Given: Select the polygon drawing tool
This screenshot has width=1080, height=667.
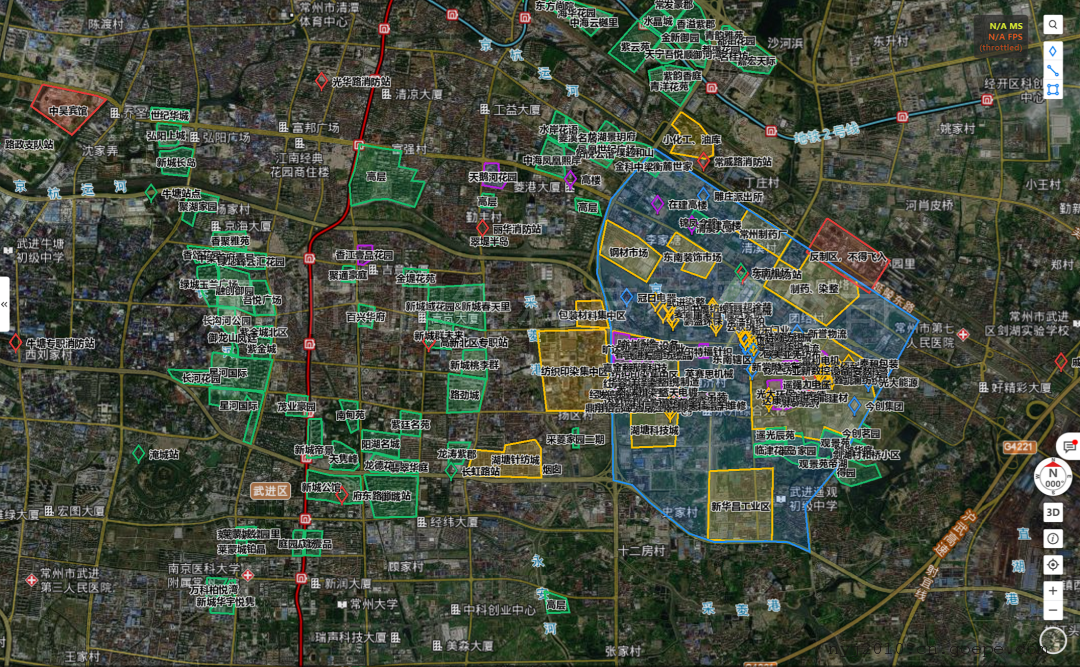Looking at the screenshot, I should point(1053,90).
